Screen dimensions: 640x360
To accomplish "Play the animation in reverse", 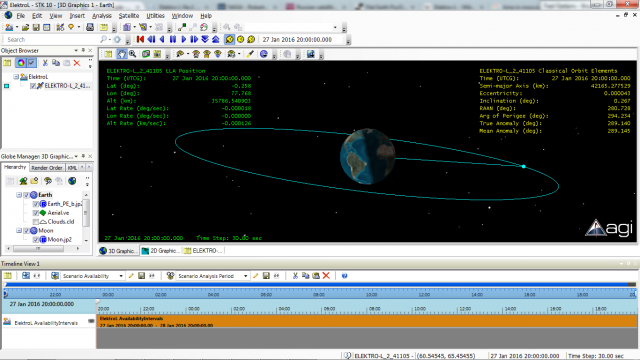I will pyautogui.click(x=162, y=39).
